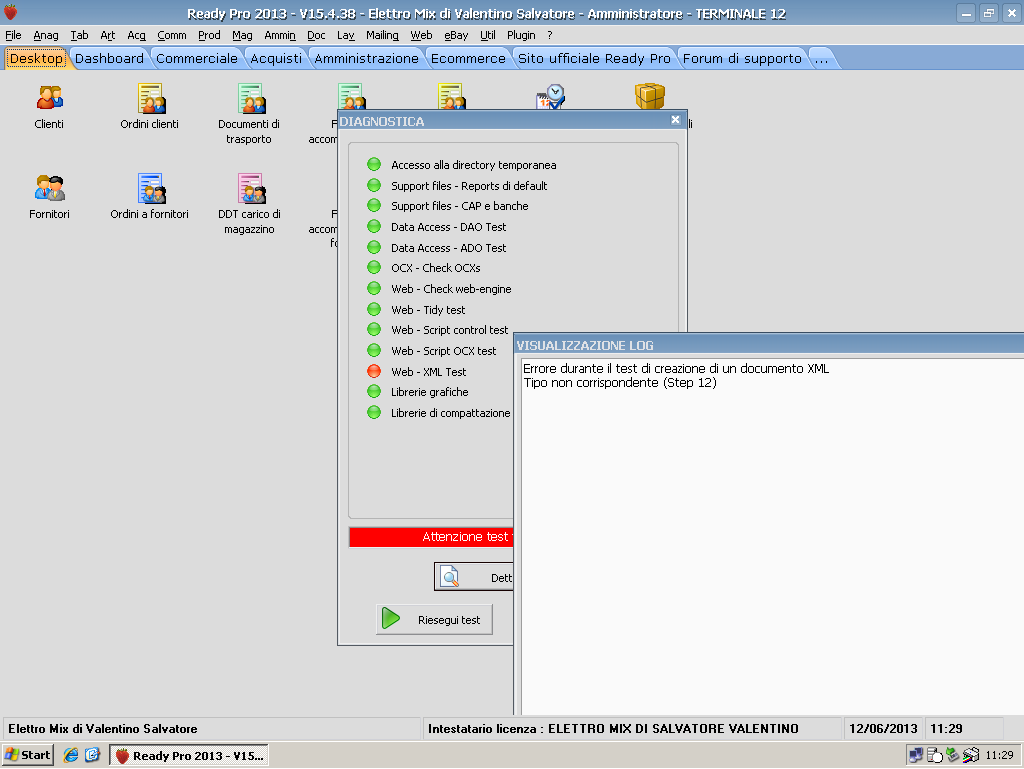Image resolution: width=1024 pixels, height=769 pixels.
Task: Click the 12/06/2013 date in status bar
Action: (x=883, y=729)
